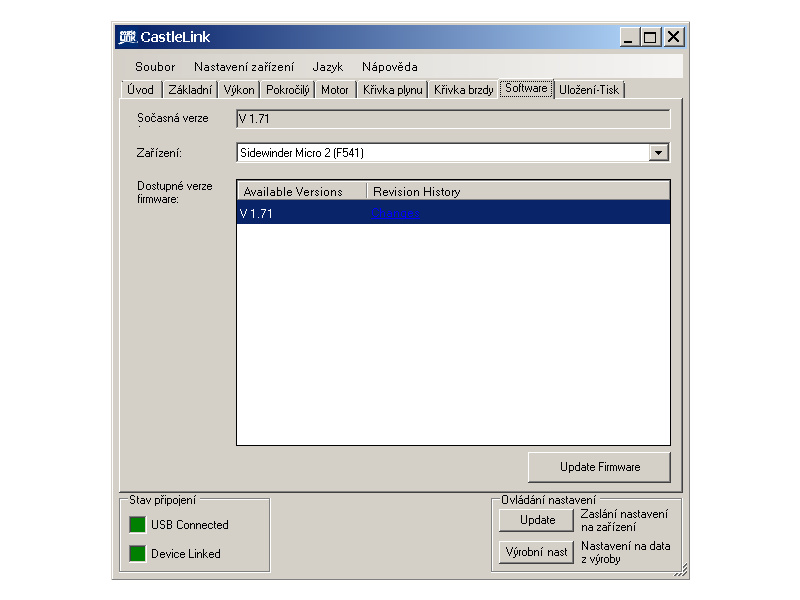Click the USB Connected green indicator
The width and height of the screenshot is (800, 600).
(x=137, y=525)
